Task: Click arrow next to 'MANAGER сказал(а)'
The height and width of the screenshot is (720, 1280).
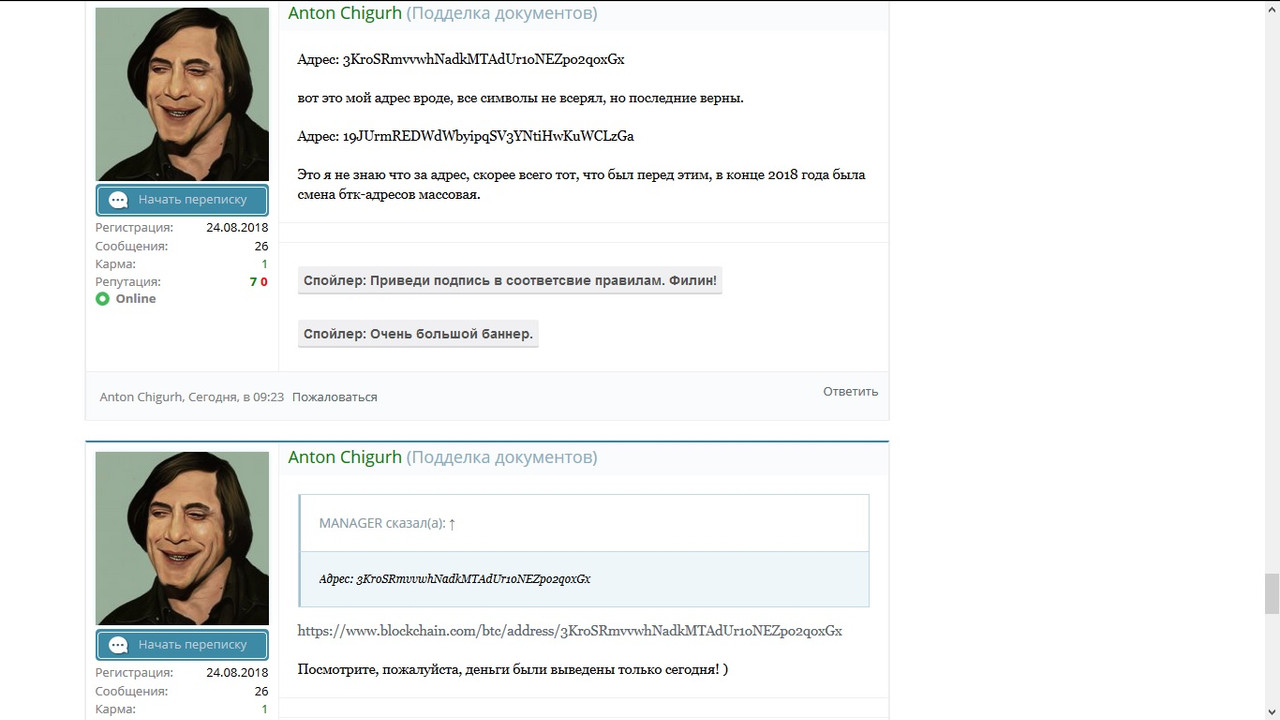Action: tap(452, 523)
